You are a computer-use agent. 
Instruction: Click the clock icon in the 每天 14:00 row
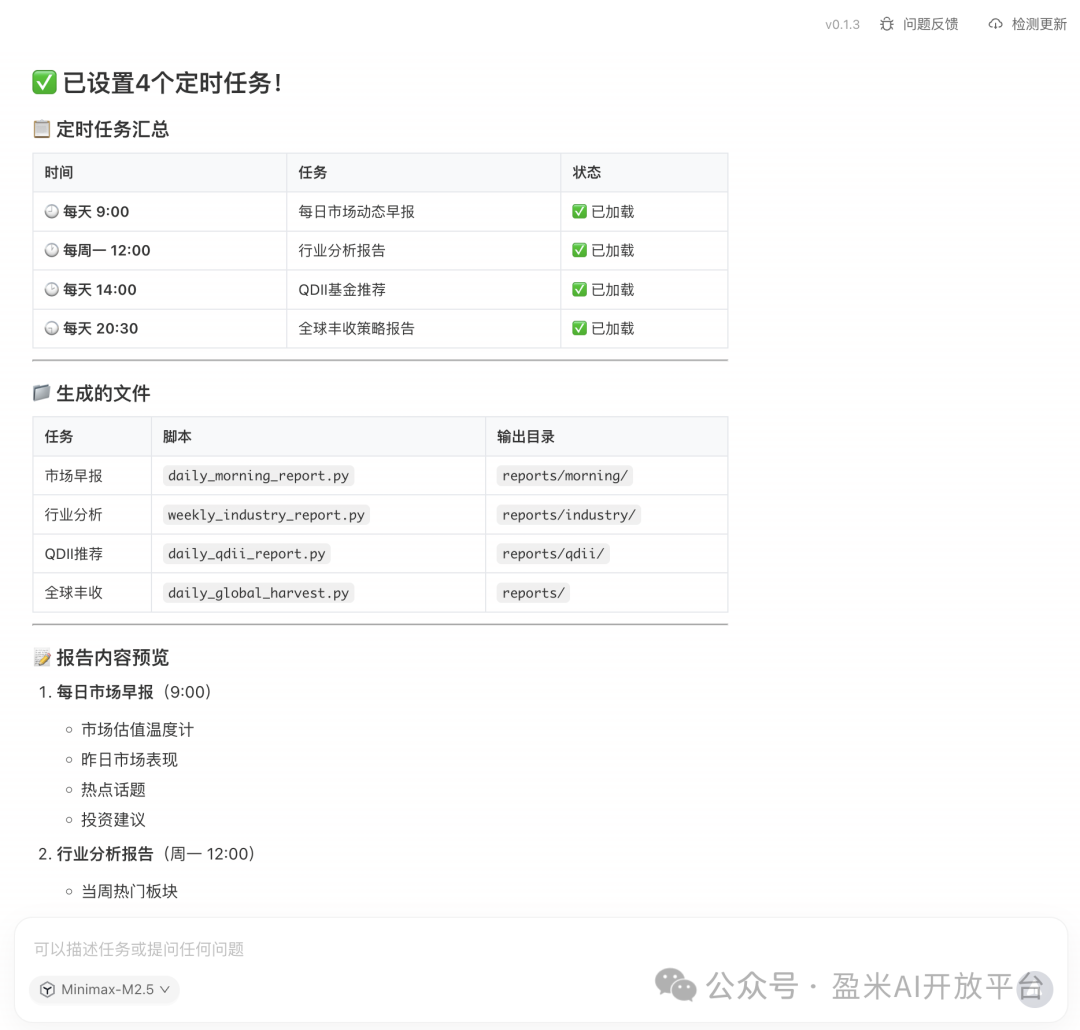[x=51, y=289]
